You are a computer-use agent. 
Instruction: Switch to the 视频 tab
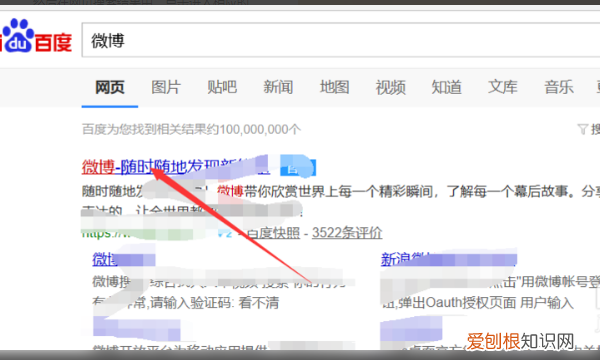[x=390, y=87]
